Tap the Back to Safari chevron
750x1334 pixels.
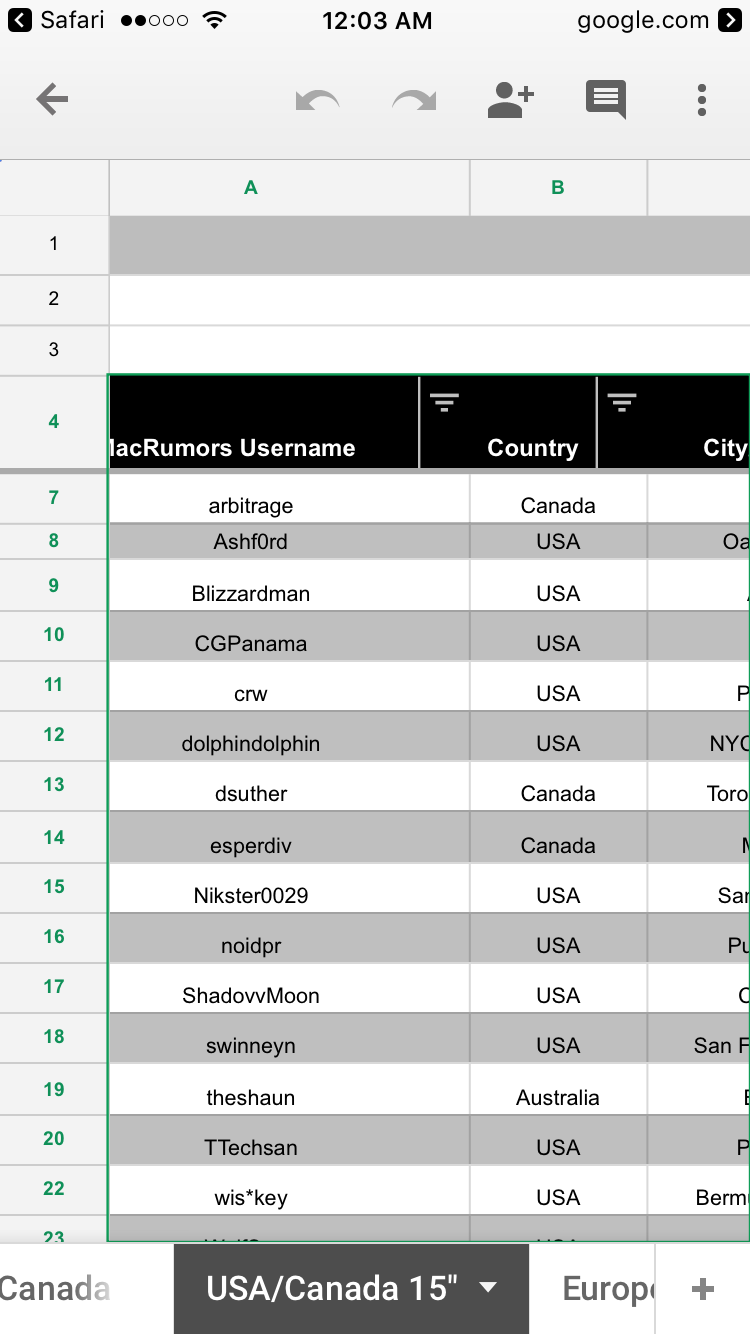point(21,20)
